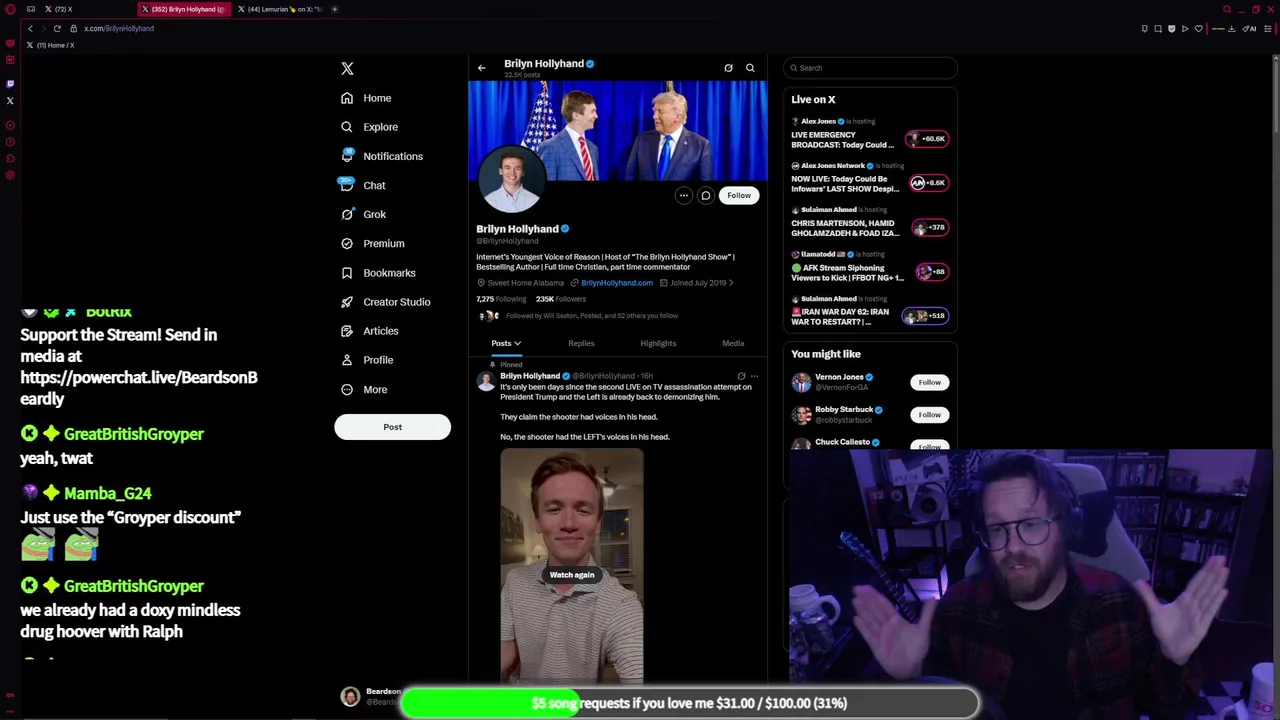
Task: Click the browser back arrow
Action: tap(30, 28)
